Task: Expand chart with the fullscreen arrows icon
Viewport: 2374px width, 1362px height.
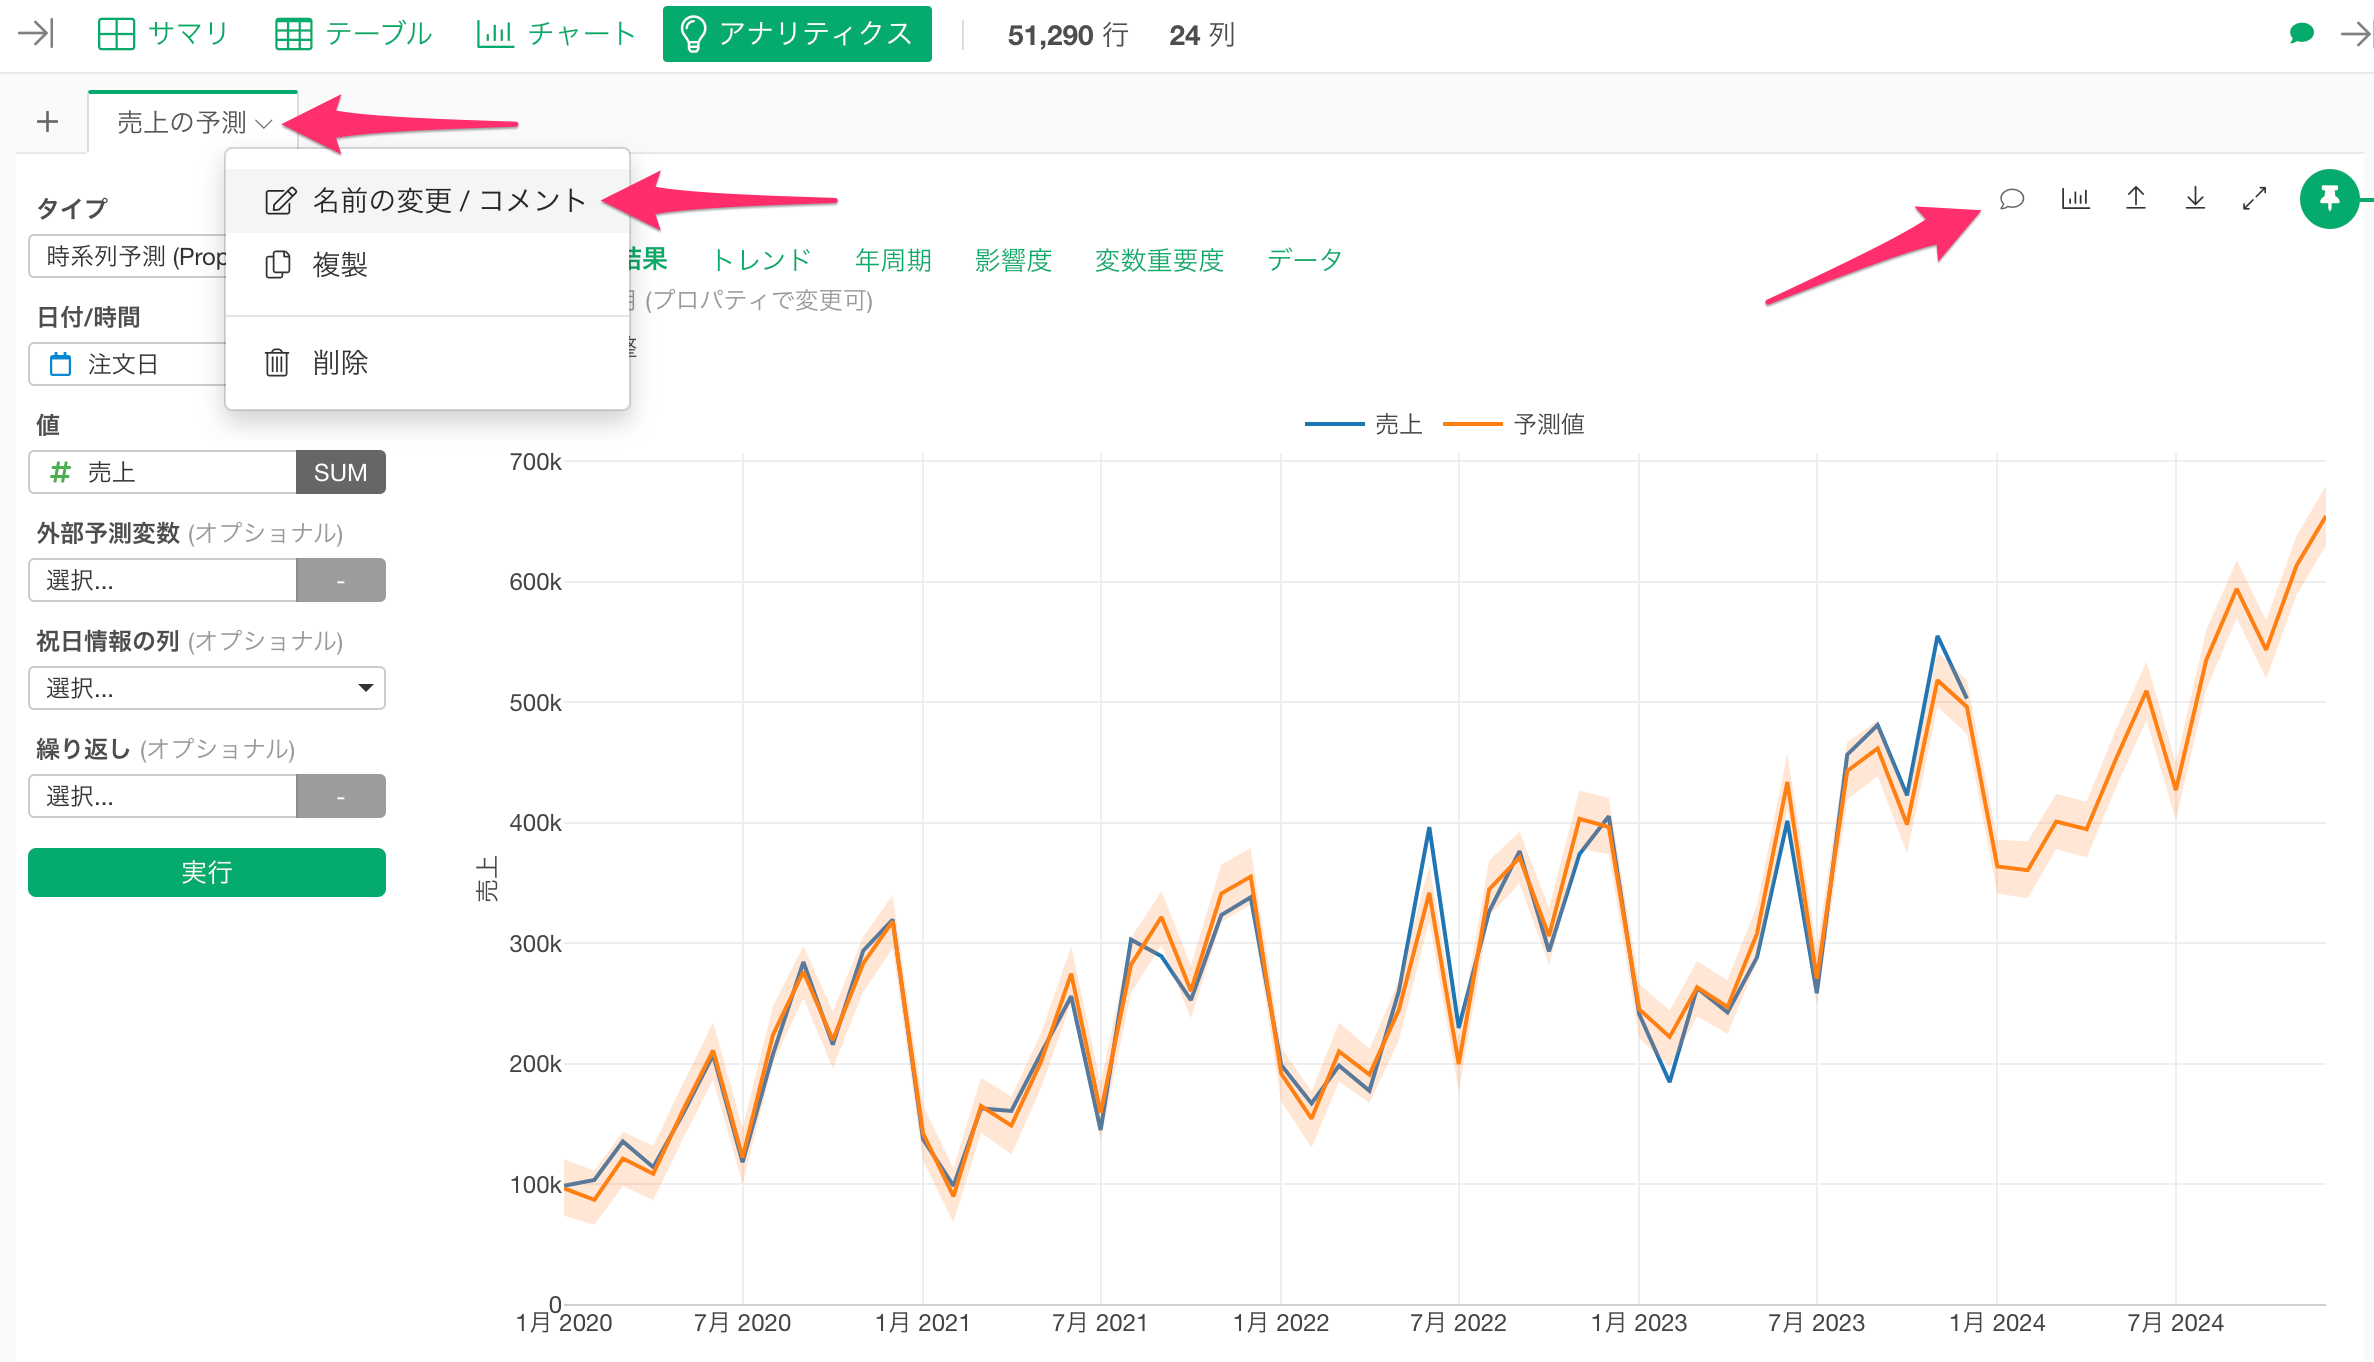Action: point(2254,199)
